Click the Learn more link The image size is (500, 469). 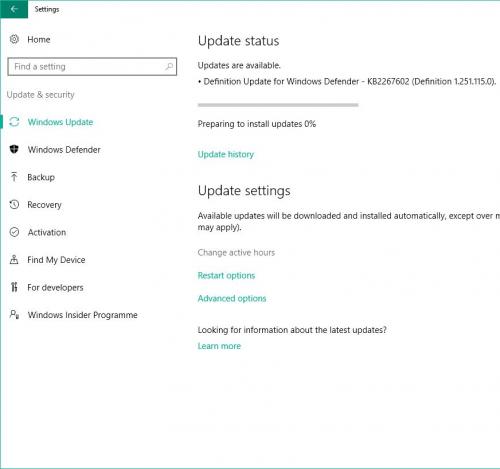pos(219,346)
